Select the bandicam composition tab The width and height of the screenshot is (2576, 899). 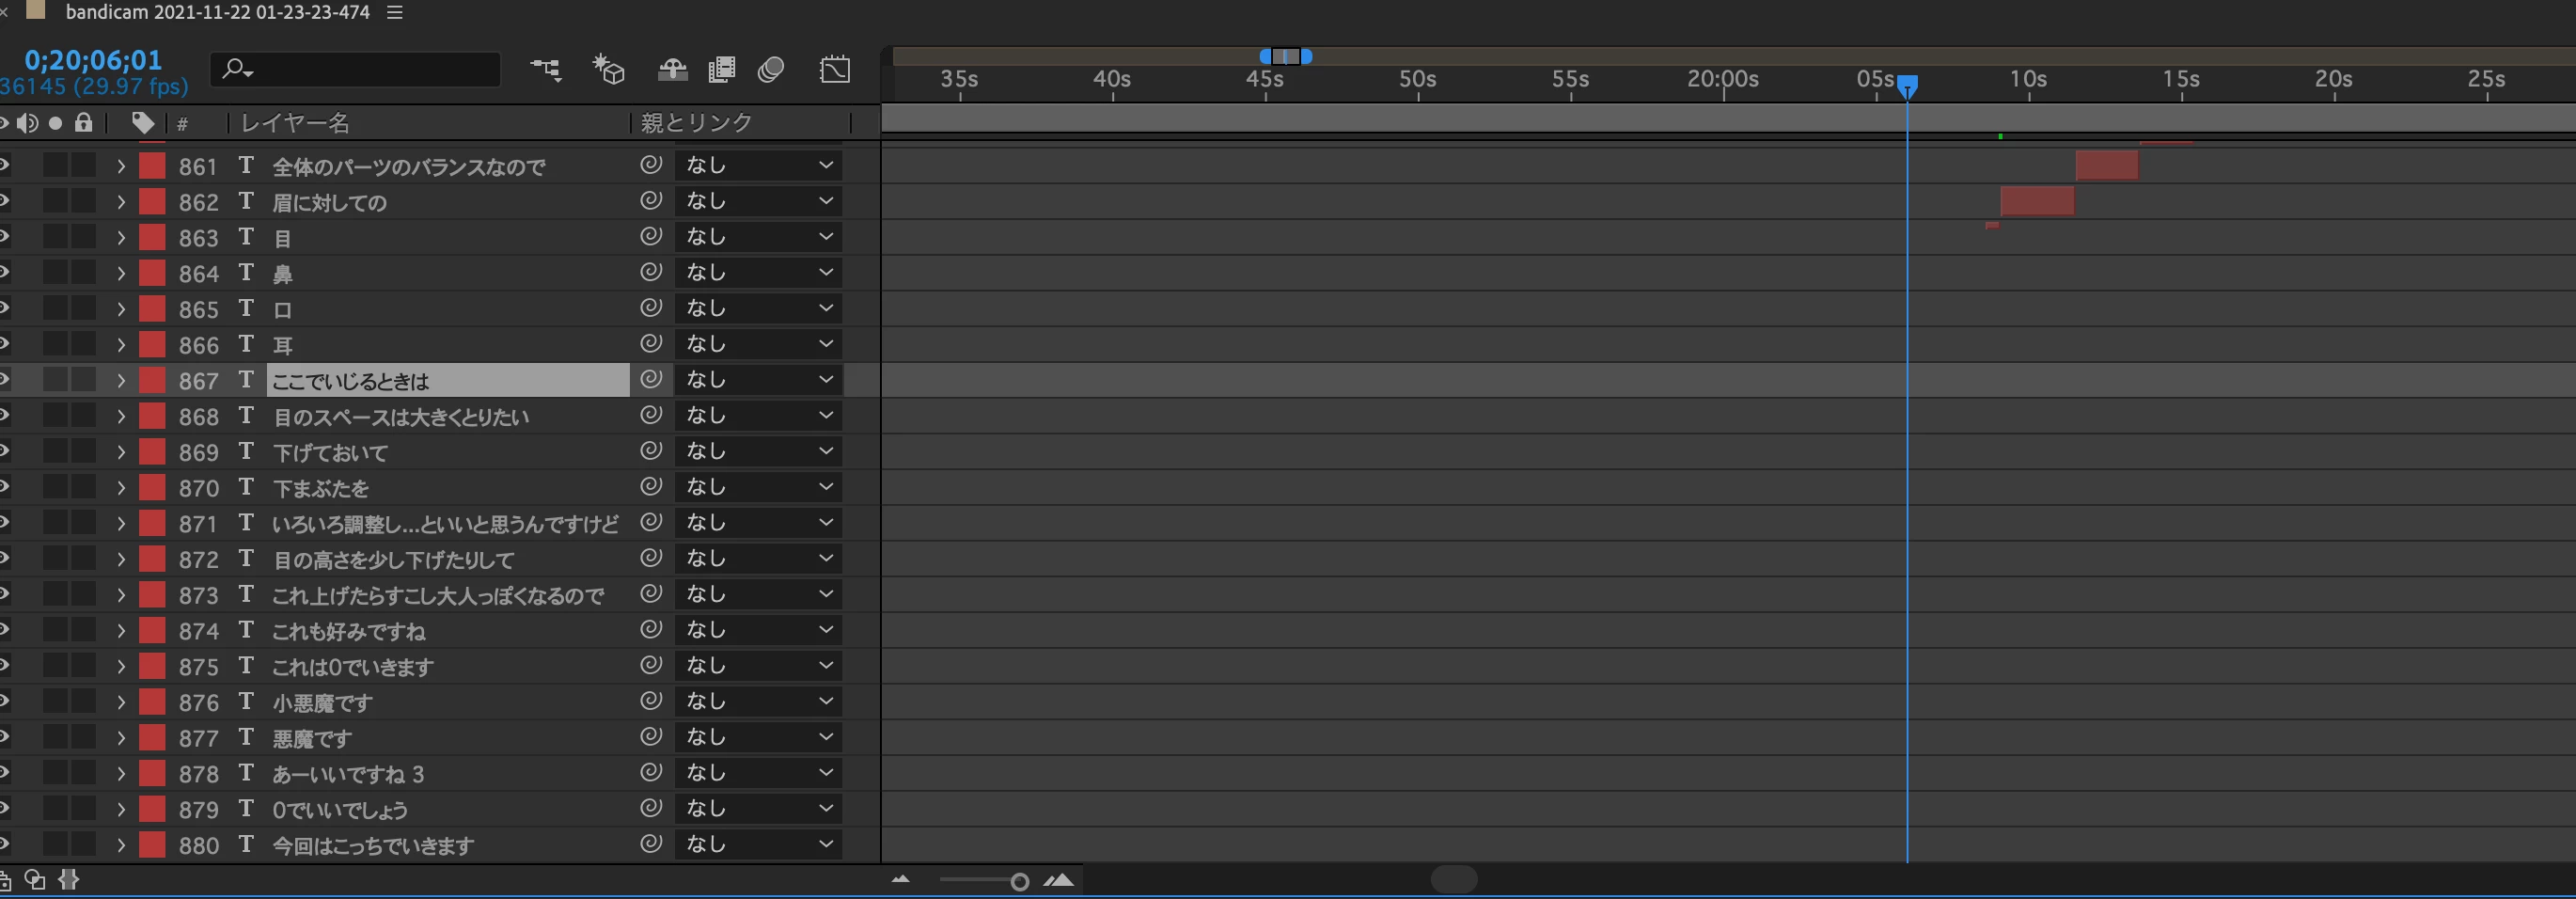[x=217, y=12]
